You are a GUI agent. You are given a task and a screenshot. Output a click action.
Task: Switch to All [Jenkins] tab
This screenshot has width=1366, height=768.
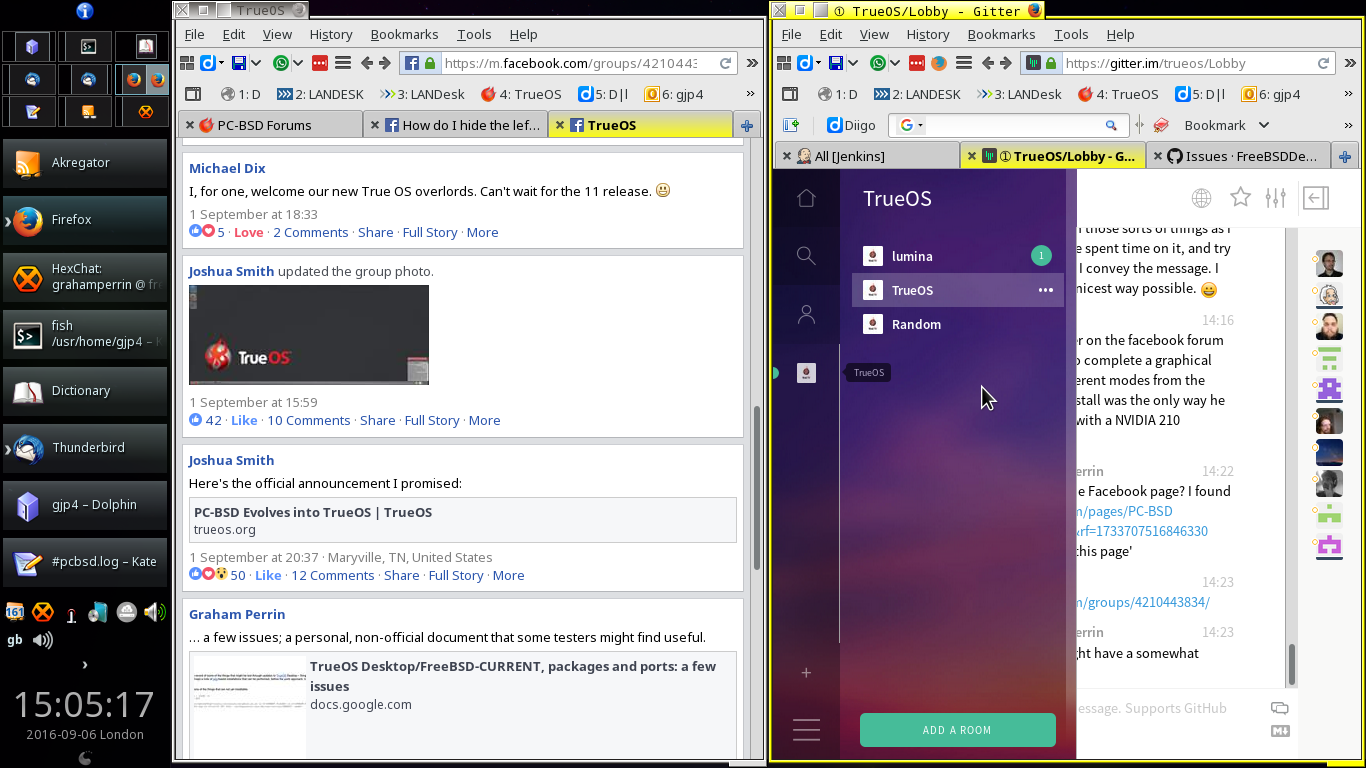click(867, 156)
